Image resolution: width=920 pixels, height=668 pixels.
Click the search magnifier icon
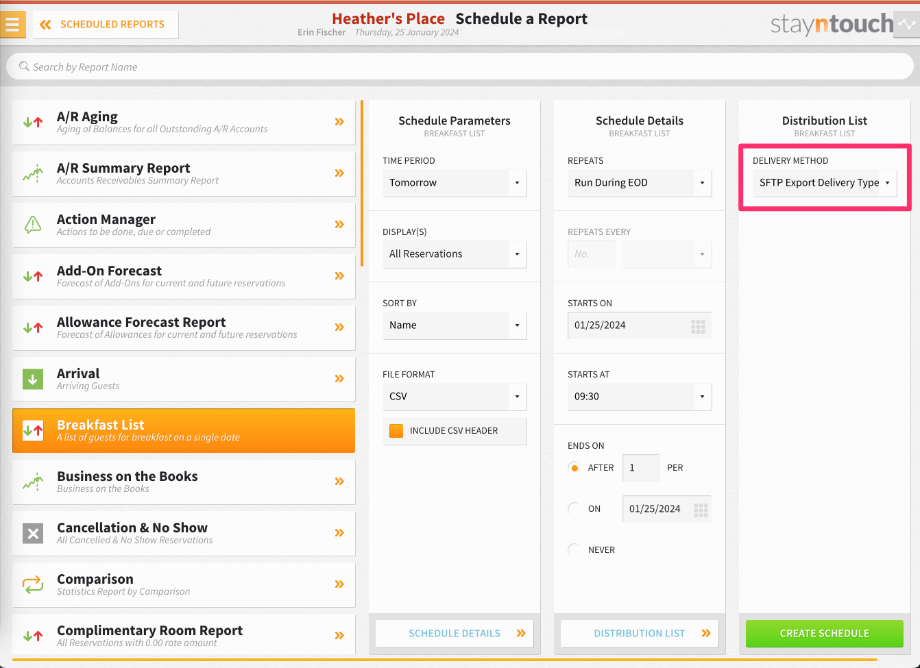[x=24, y=66]
